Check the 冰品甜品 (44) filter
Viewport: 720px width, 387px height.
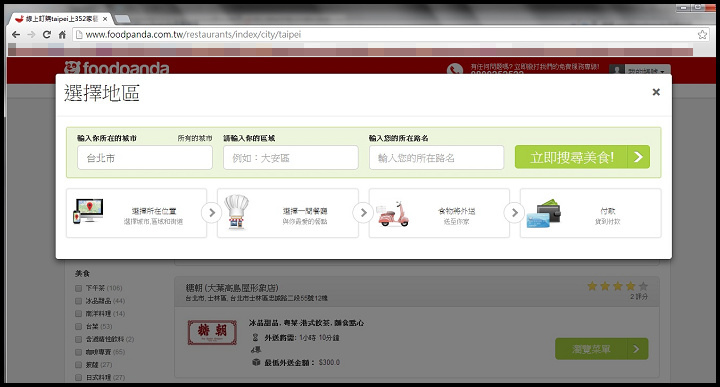(78, 301)
